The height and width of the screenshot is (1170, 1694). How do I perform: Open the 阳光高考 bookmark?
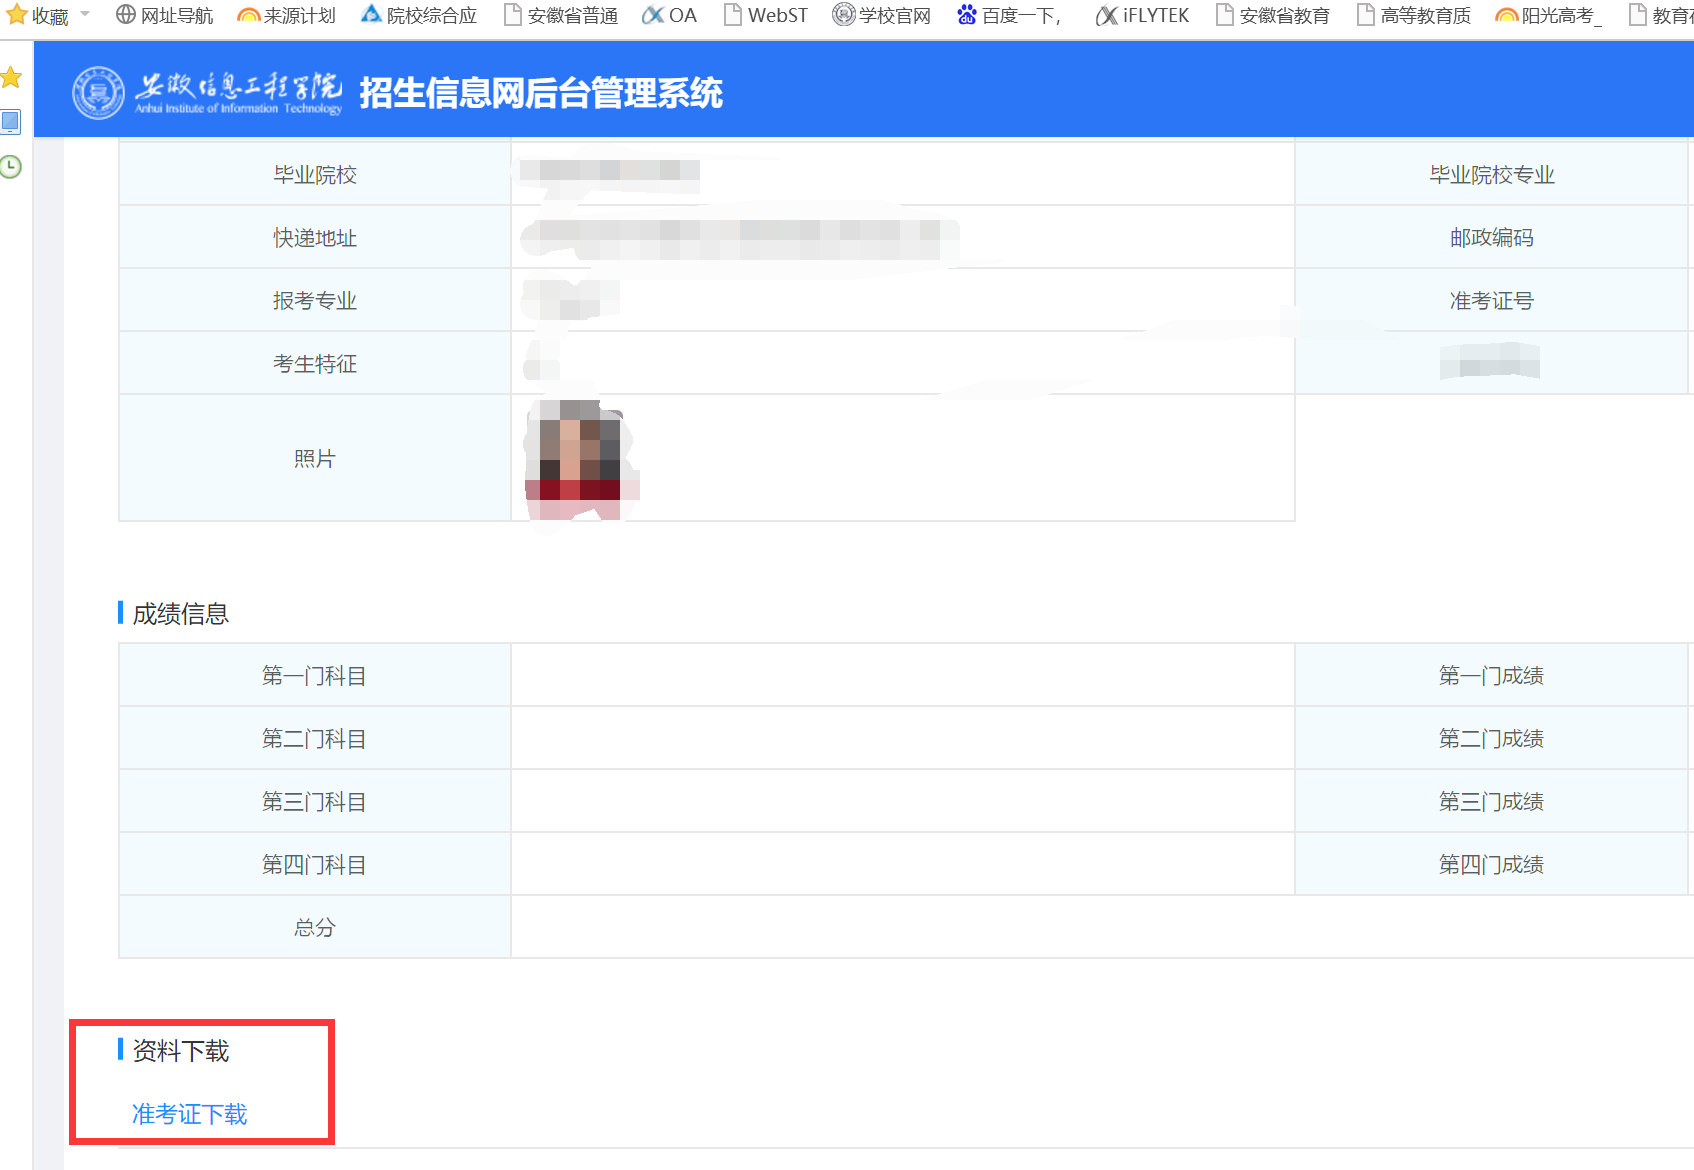click(1549, 15)
